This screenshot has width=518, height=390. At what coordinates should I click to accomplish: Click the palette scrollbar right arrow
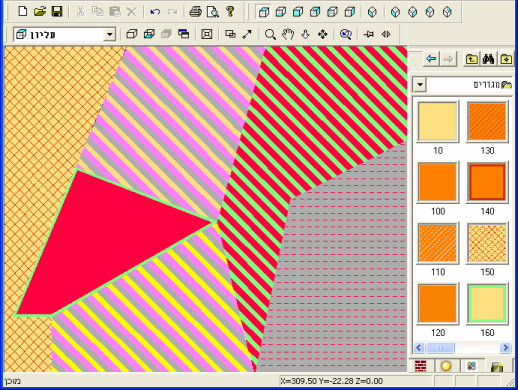[x=506, y=348]
